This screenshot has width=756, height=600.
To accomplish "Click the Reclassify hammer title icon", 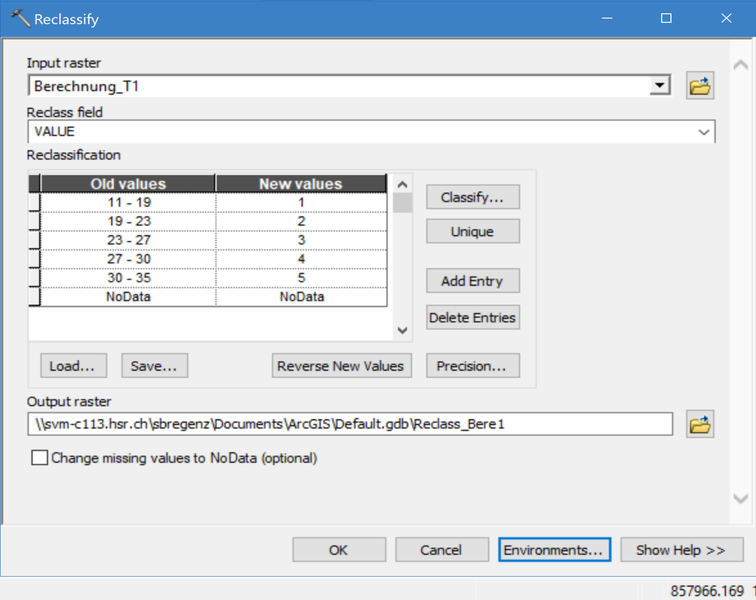I will point(19,18).
